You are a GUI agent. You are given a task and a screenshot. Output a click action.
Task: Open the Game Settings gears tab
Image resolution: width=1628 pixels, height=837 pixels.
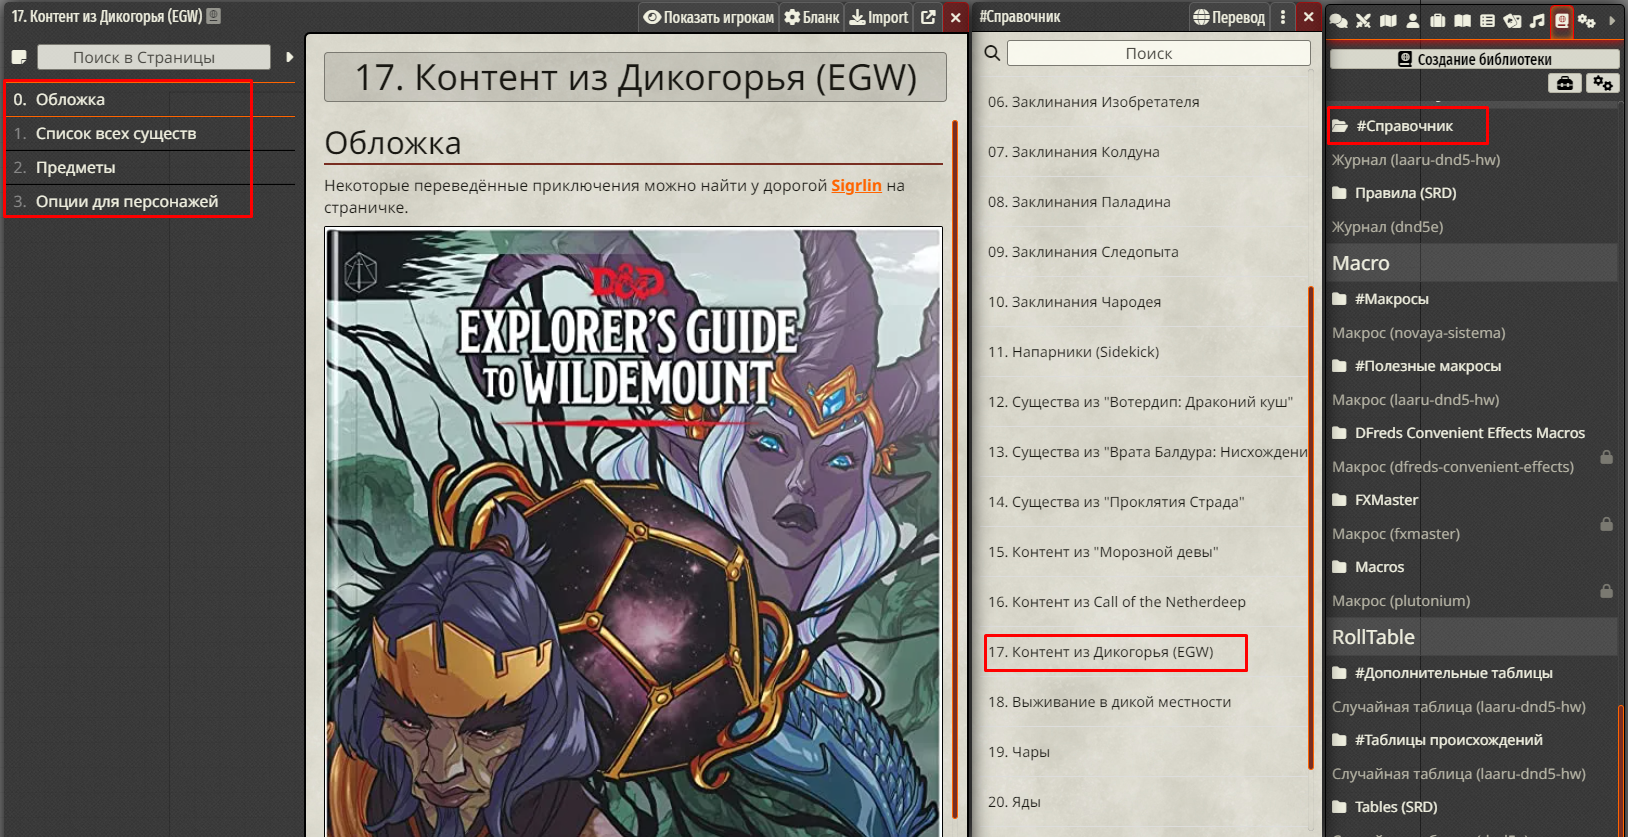coord(1587,20)
